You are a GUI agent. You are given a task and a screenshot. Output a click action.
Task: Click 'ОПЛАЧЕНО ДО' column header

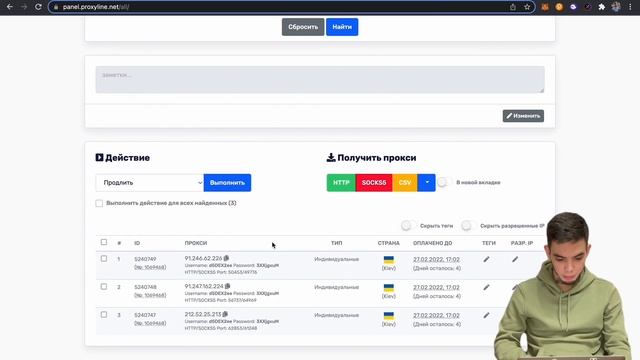pos(433,243)
